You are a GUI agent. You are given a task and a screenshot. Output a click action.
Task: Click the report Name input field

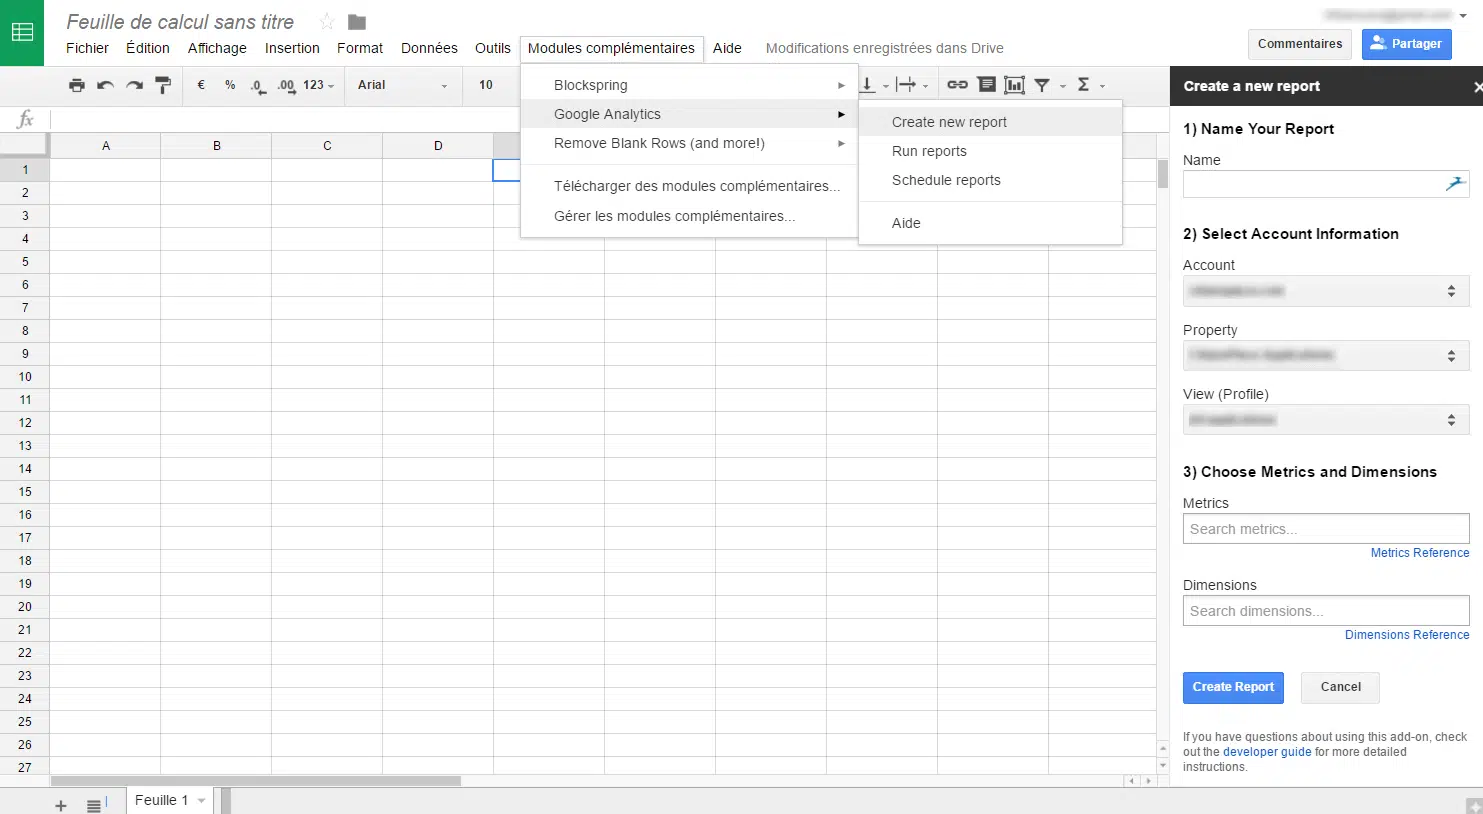pos(1310,184)
